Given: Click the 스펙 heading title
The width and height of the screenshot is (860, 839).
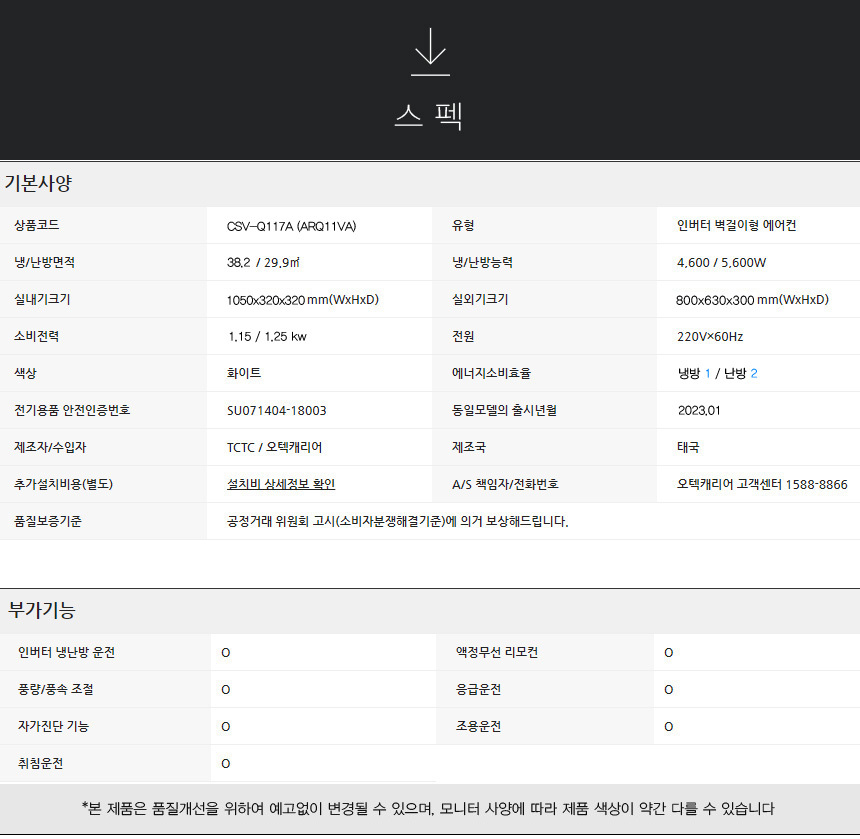Looking at the screenshot, I should point(429,117).
